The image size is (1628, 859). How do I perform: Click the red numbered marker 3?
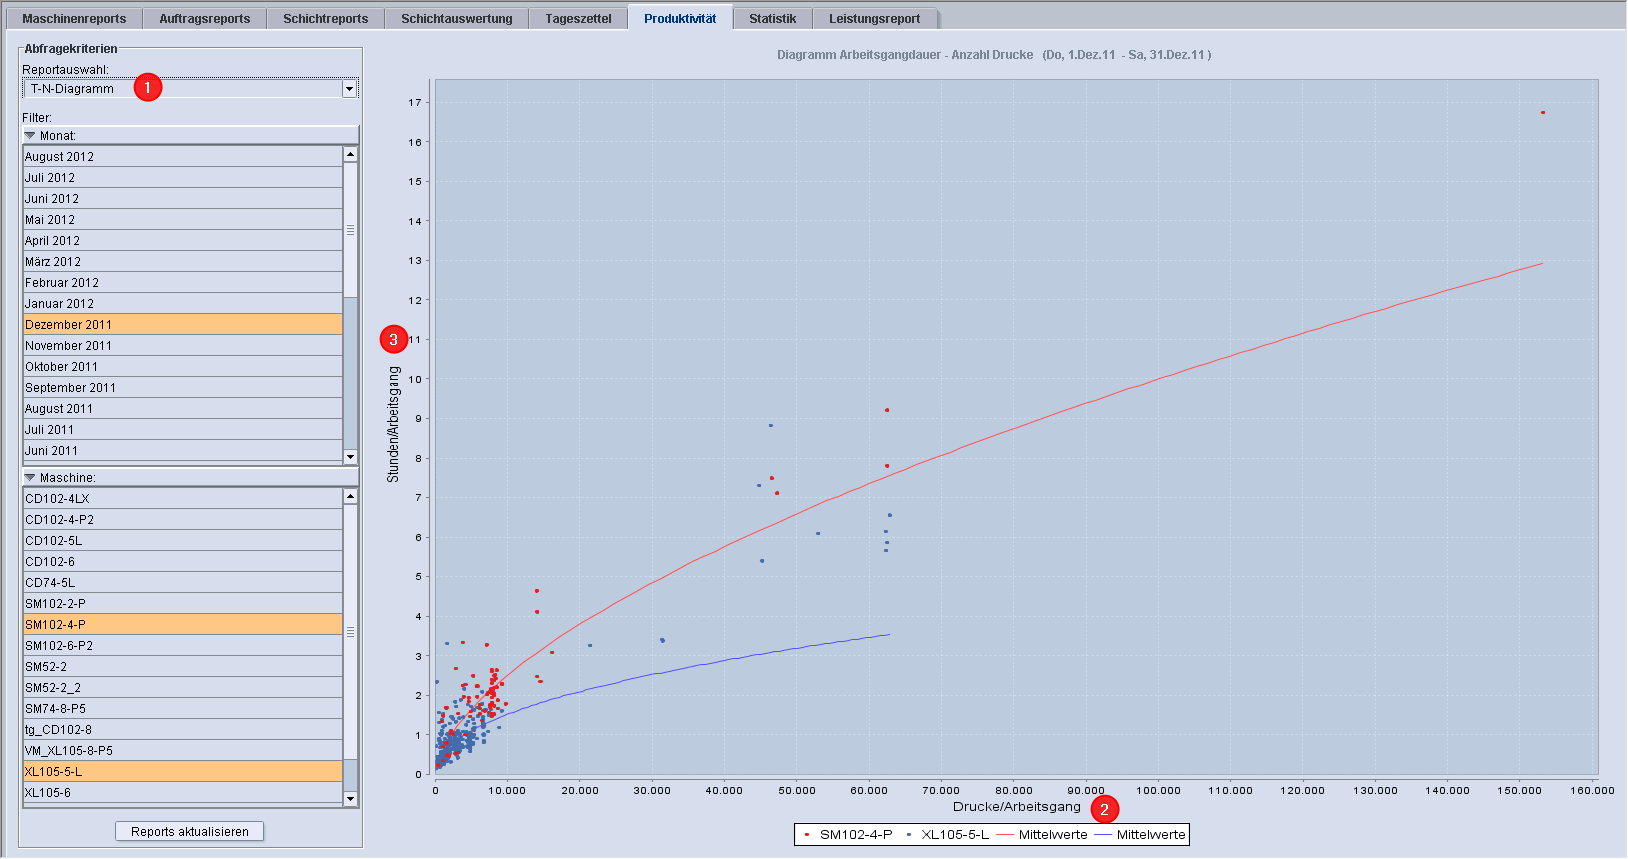393,340
